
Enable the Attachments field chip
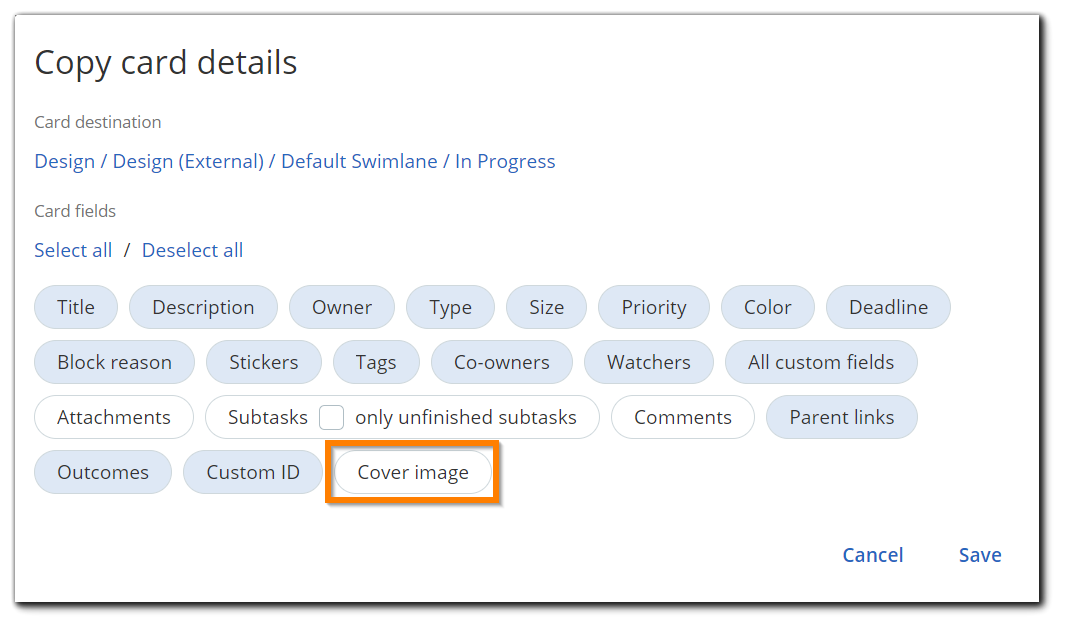pos(114,417)
